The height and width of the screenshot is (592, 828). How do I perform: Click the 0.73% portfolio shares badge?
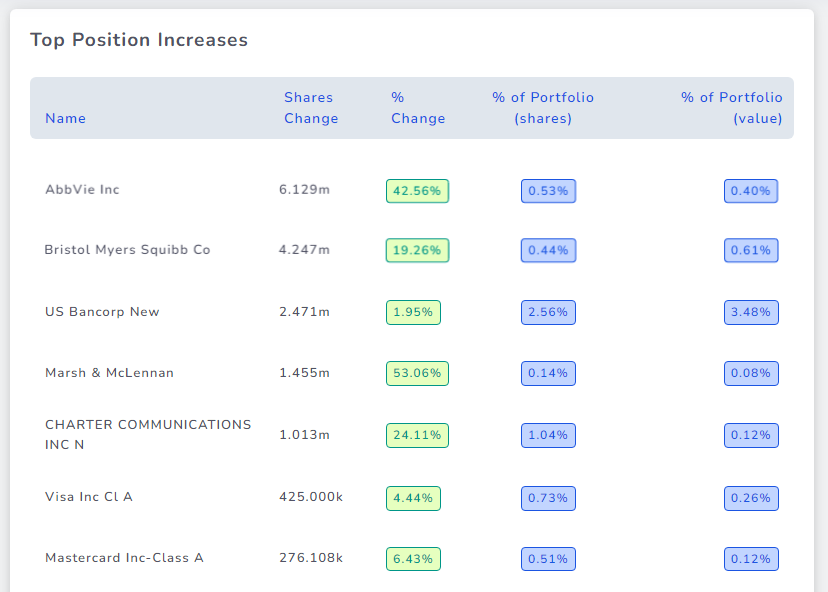point(548,498)
